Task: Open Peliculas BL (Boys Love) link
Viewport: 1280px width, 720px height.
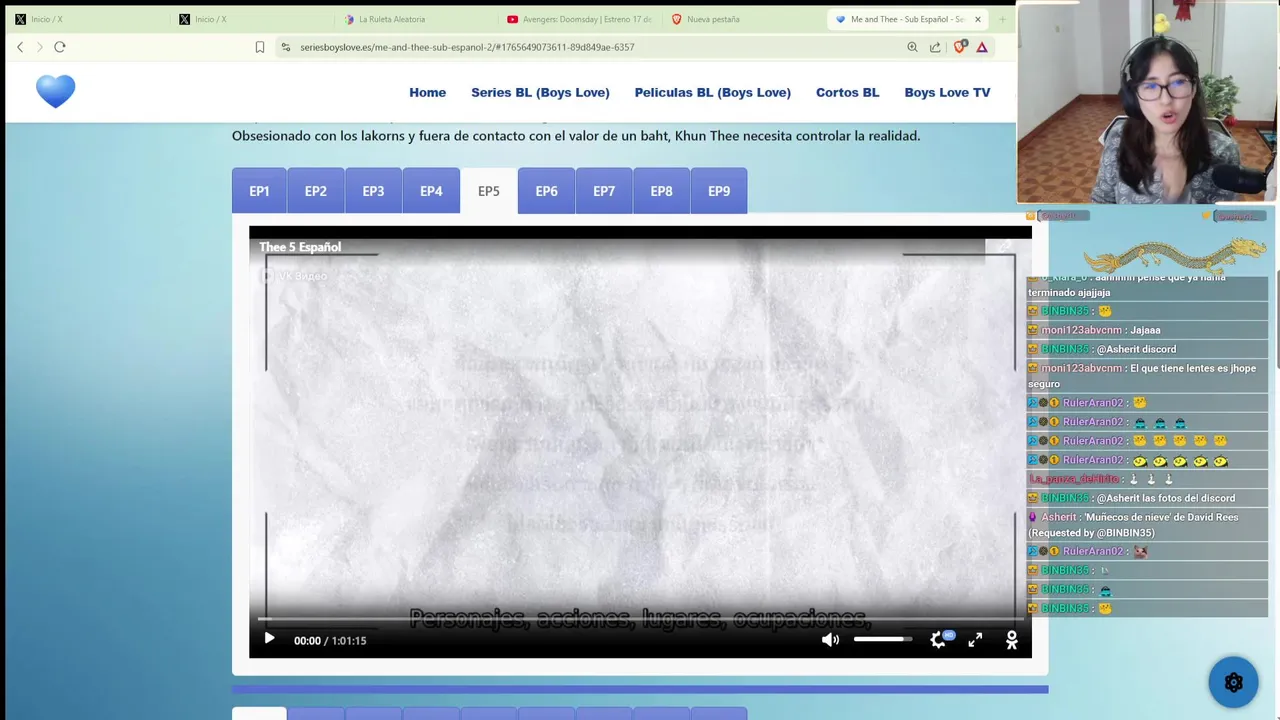Action: pyautogui.click(x=712, y=92)
